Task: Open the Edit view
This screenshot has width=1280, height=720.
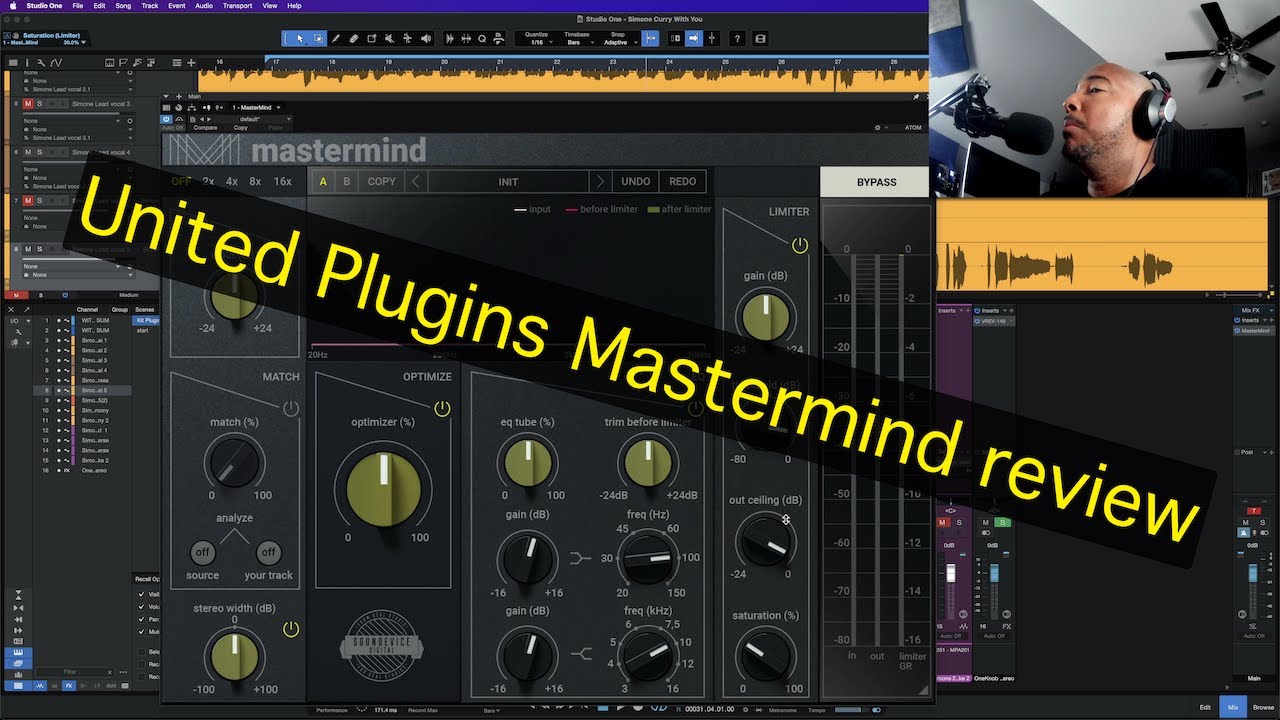Action: 1205,707
